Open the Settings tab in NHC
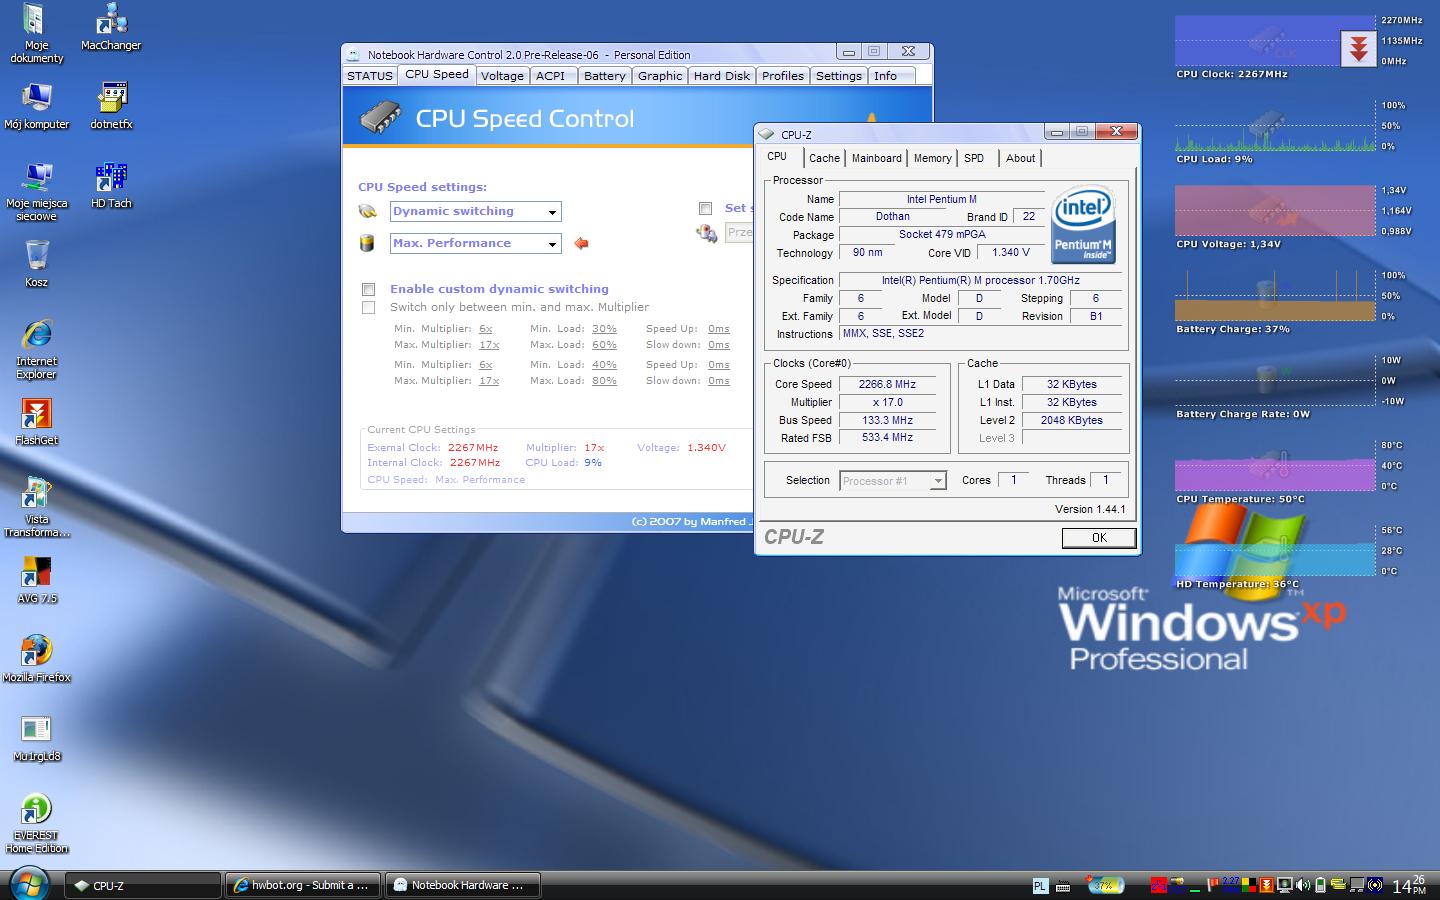 pyautogui.click(x=838, y=76)
